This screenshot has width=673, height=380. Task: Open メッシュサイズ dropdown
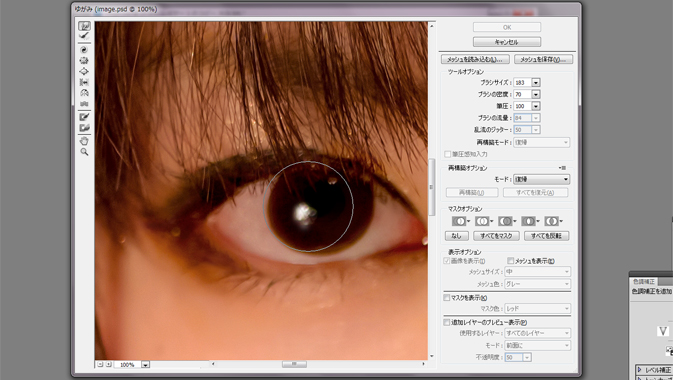click(537, 272)
